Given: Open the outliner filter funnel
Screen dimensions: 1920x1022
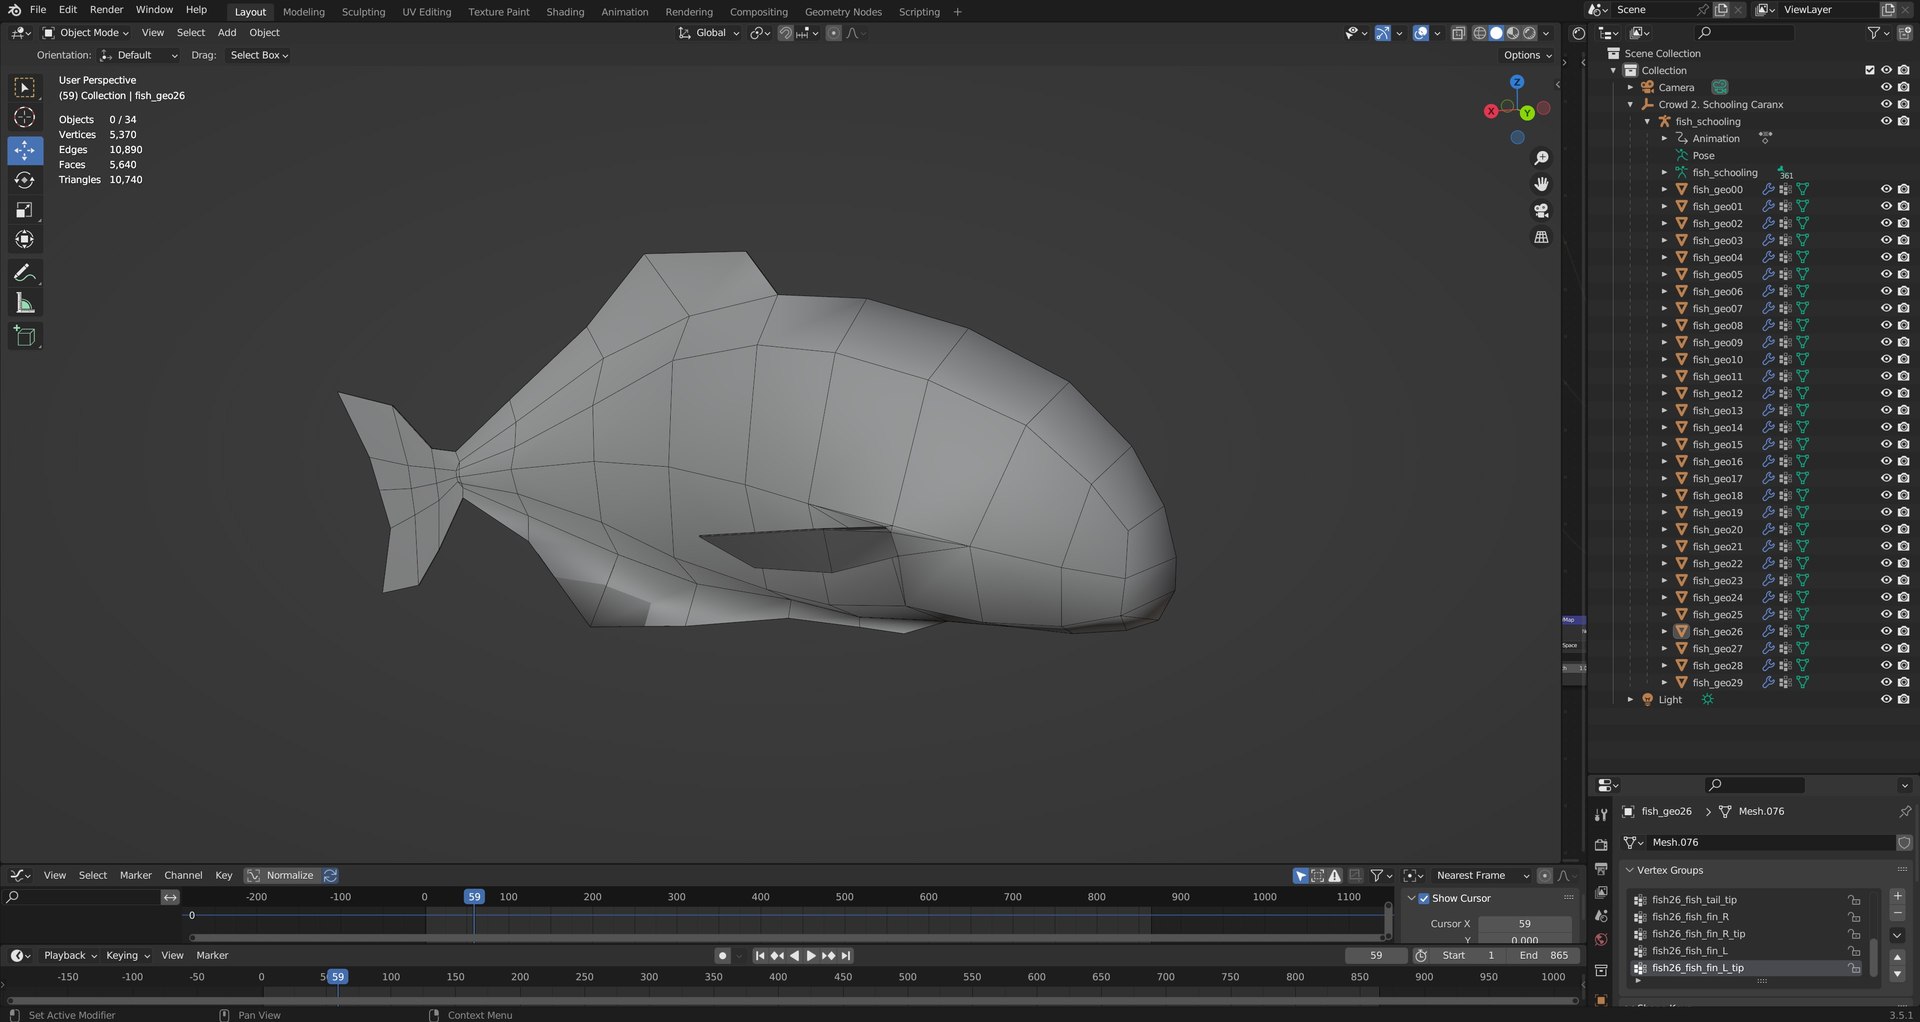Looking at the screenshot, I should pyautogui.click(x=1874, y=33).
